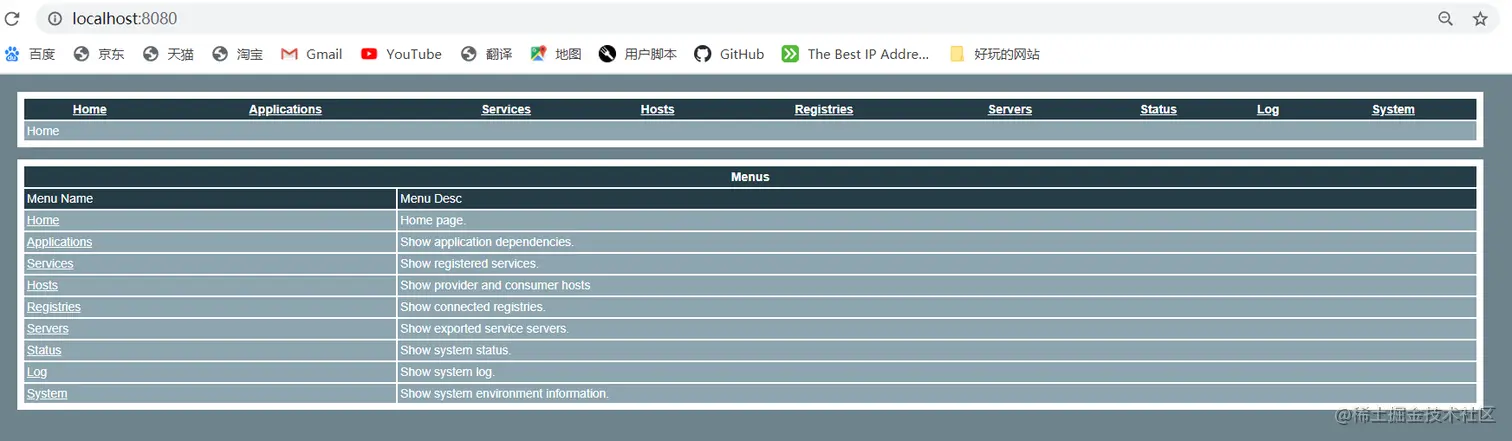Click 'Show system environment information.' cell

pyautogui.click(x=936, y=394)
